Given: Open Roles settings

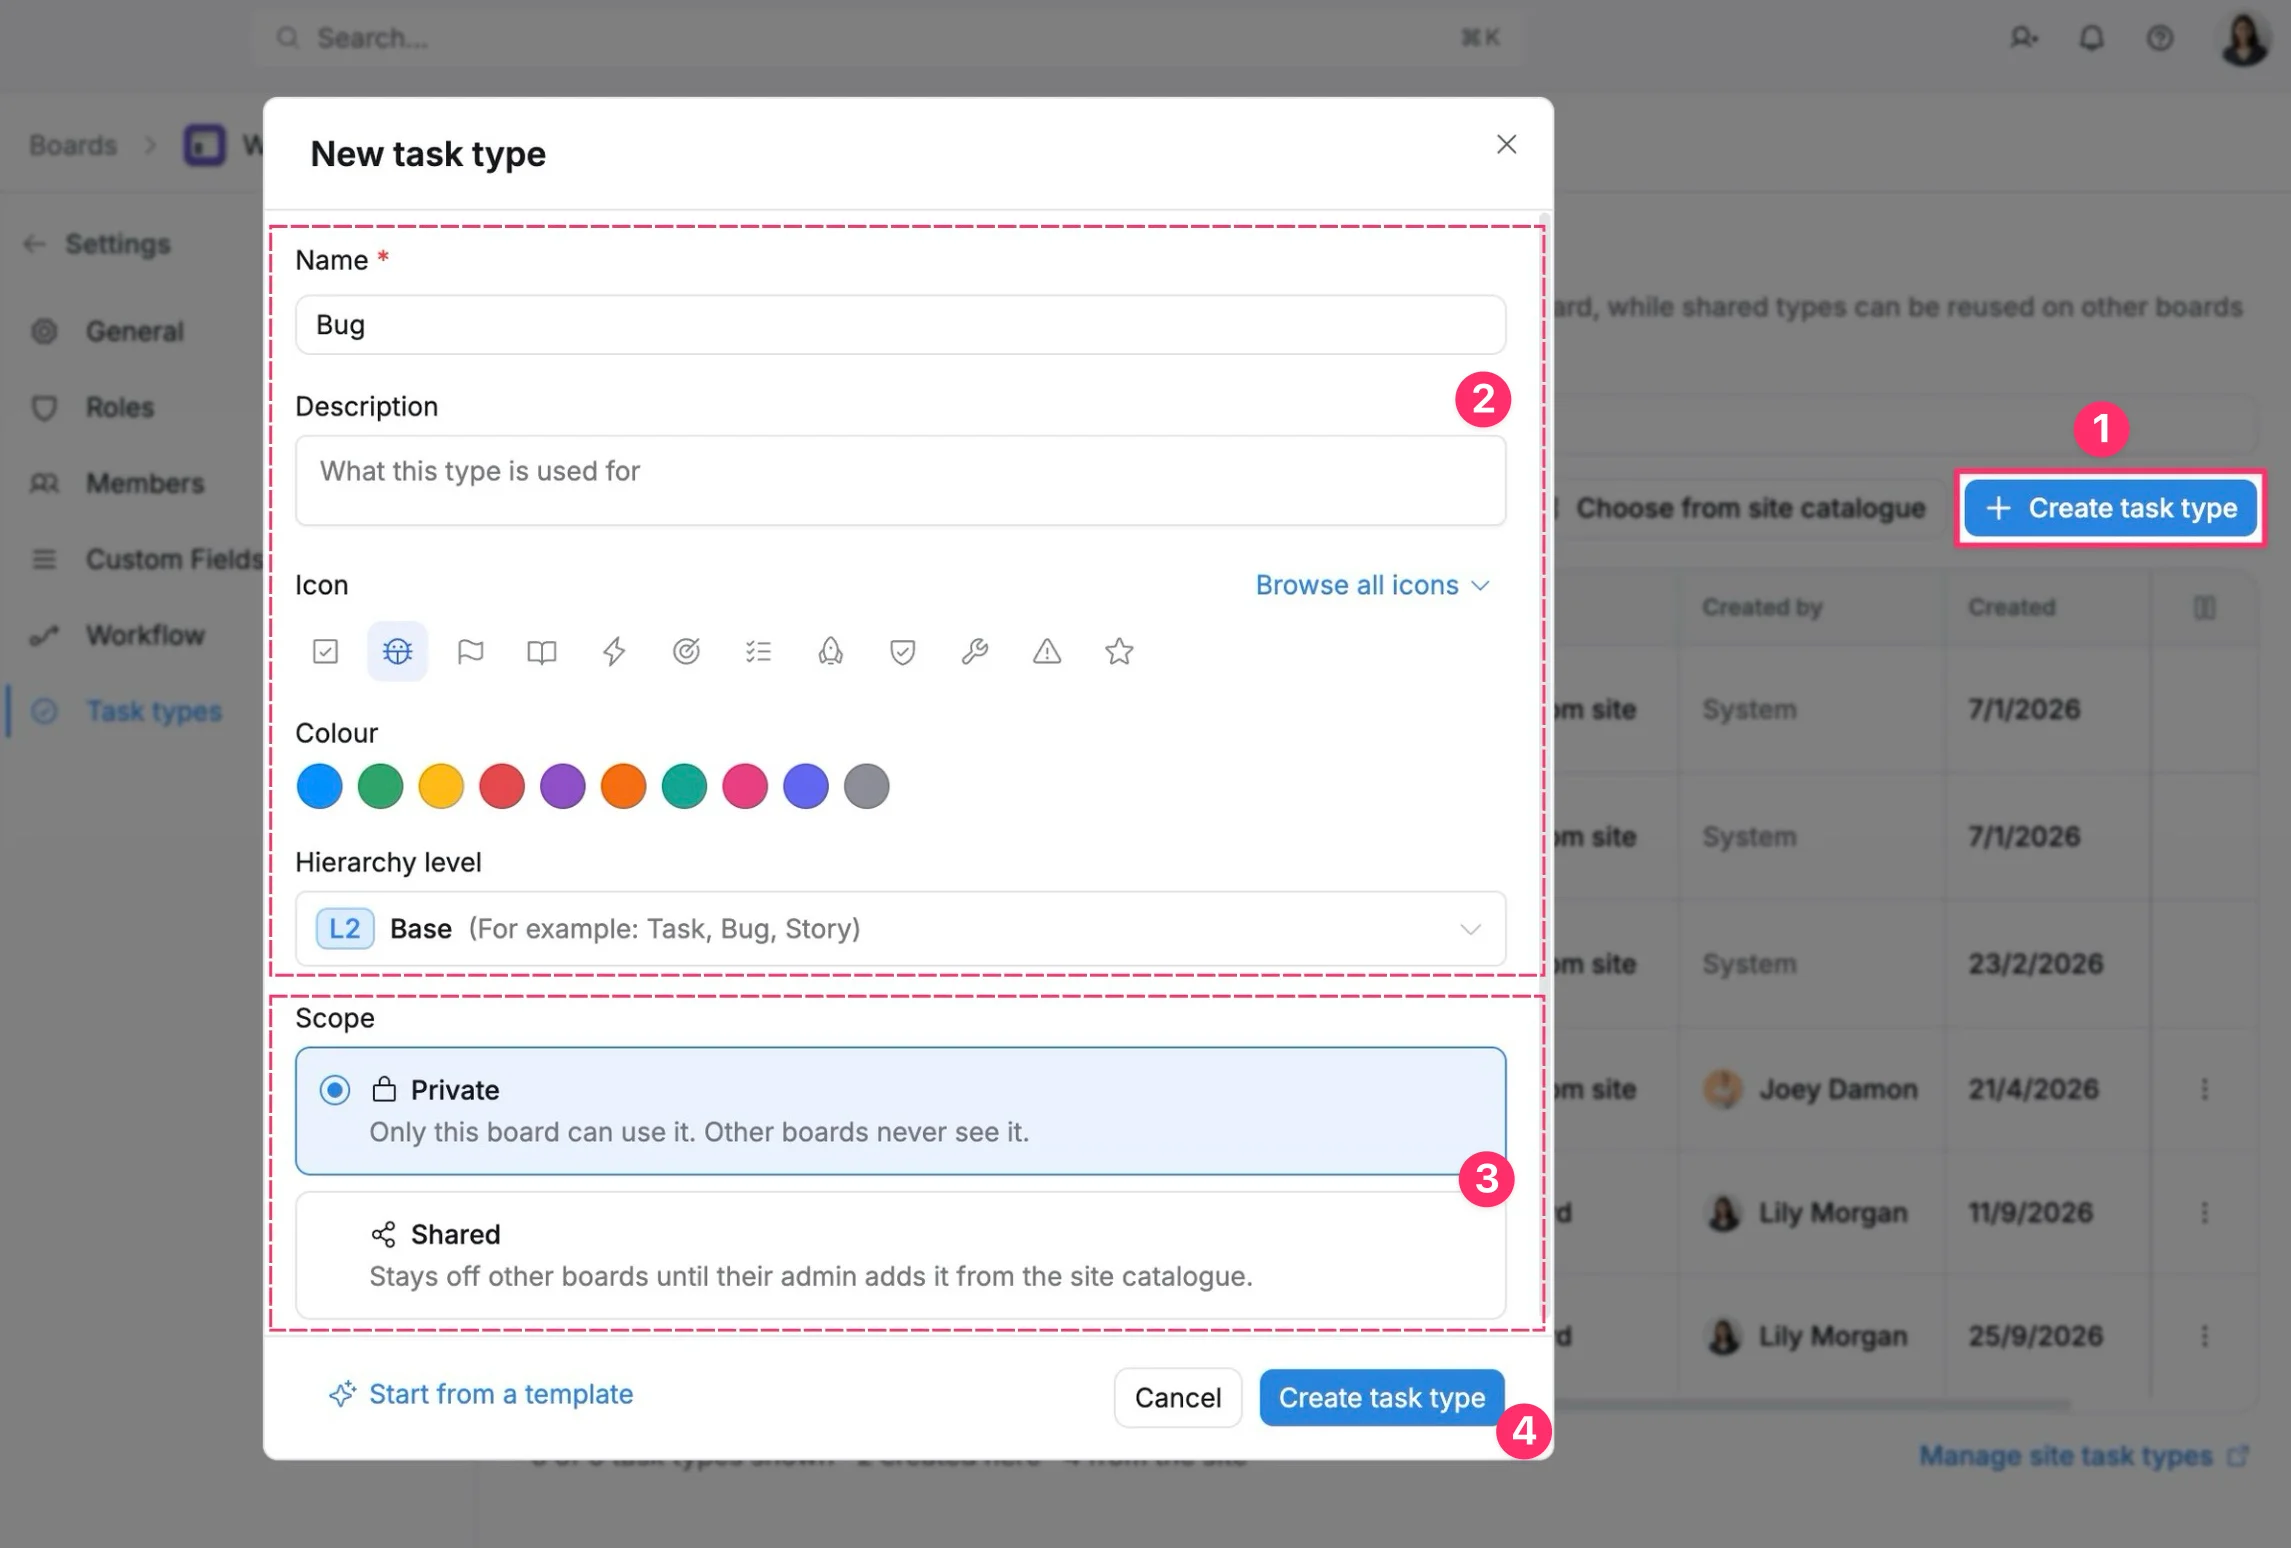Looking at the screenshot, I should [x=120, y=407].
